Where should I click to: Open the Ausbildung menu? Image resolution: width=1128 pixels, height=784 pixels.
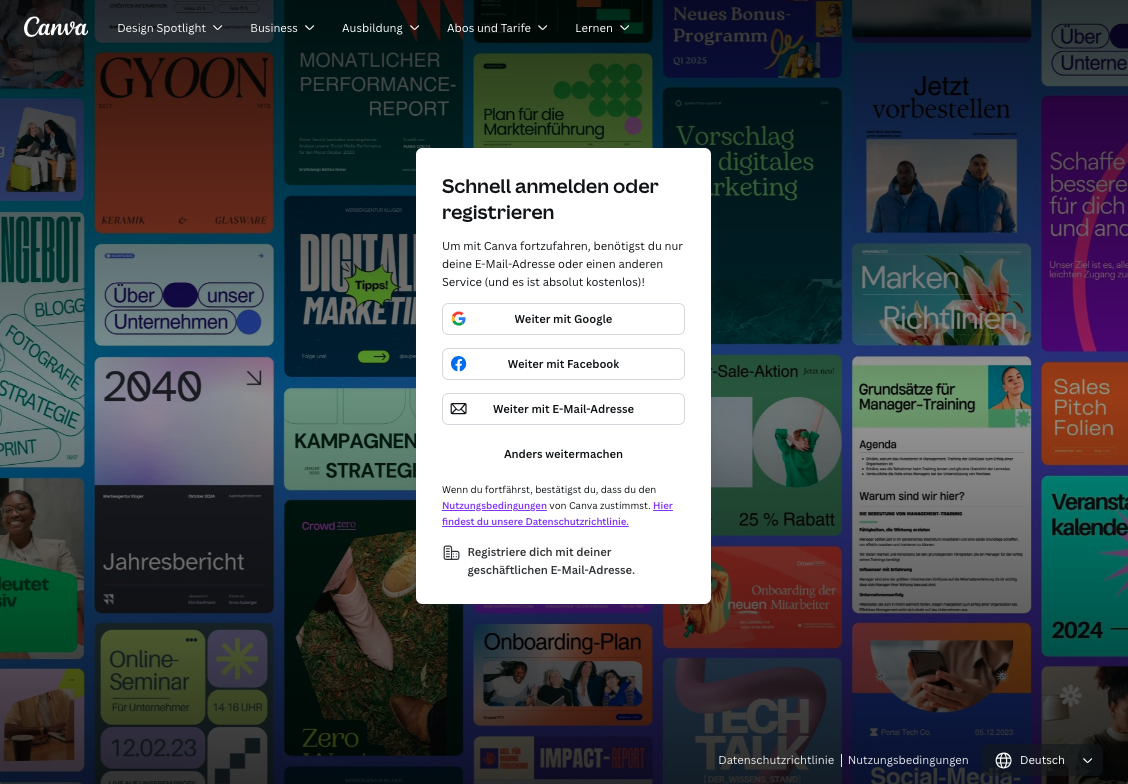381,28
